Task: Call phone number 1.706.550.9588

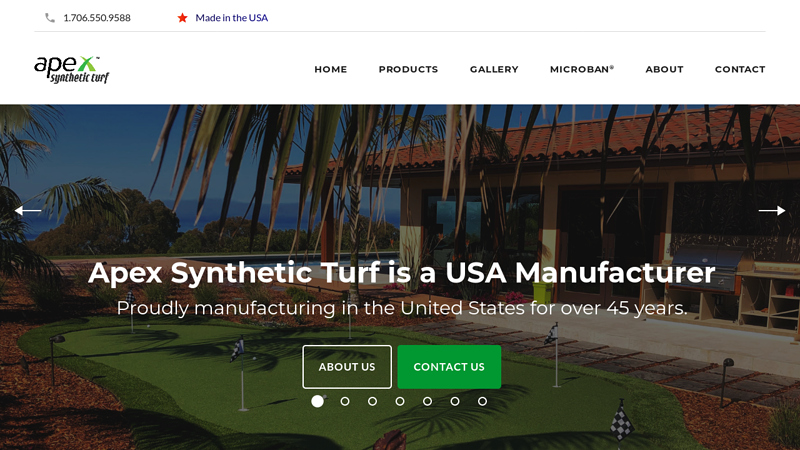Action: 97,18
